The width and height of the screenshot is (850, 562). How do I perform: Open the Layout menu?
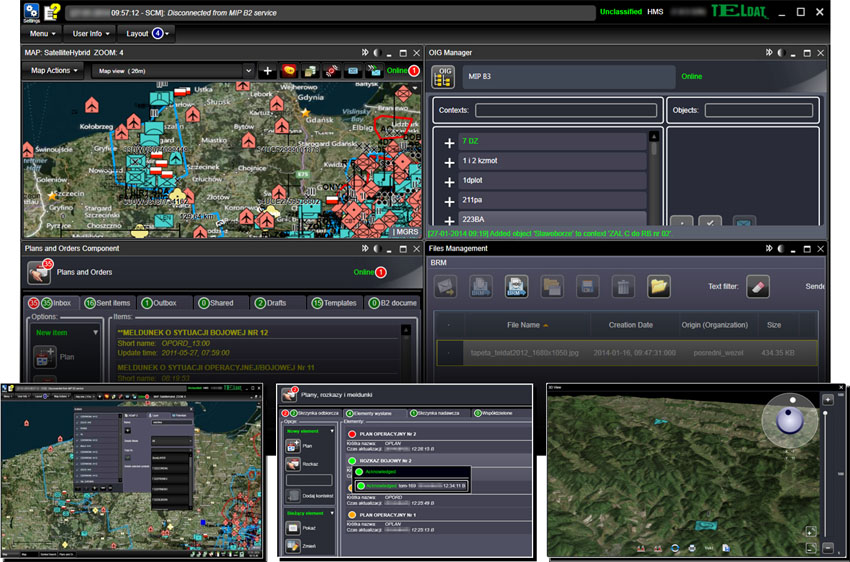147,34
